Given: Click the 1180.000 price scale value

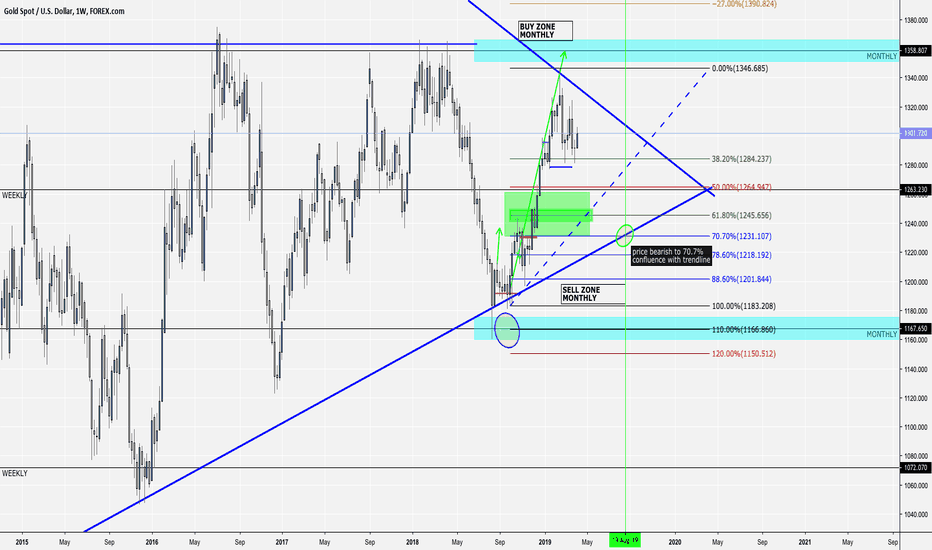Looking at the screenshot, I should (916, 311).
